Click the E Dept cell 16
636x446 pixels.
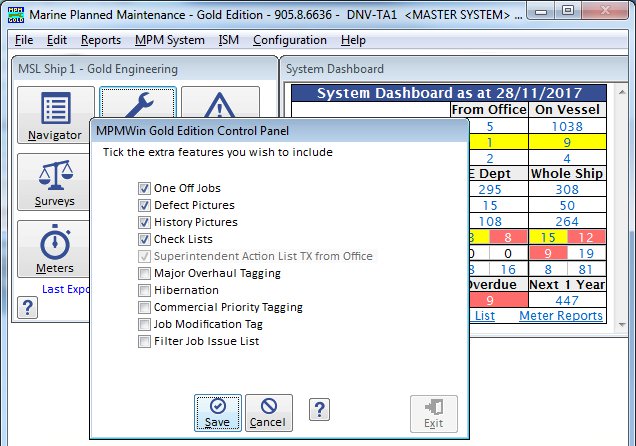508,269
